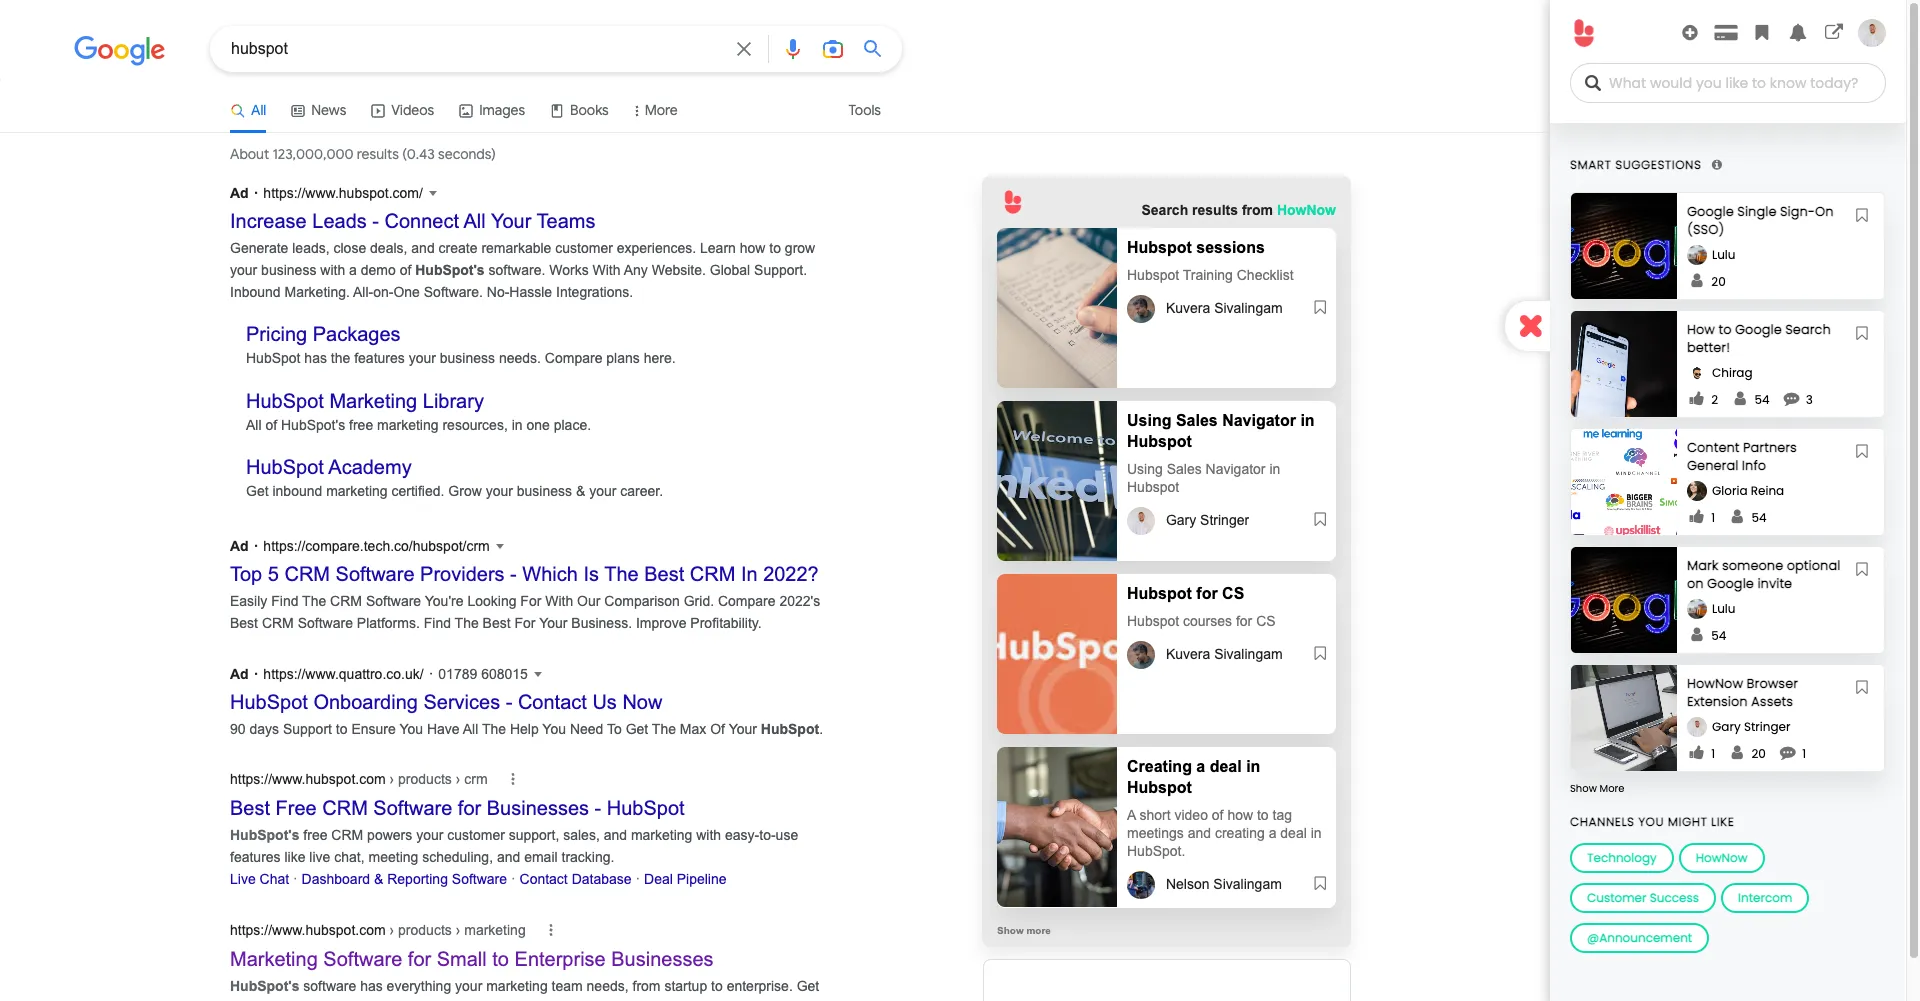This screenshot has height=1001, width=1920.
Task: Click info icon beside Smart Suggestions
Action: 1717,165
